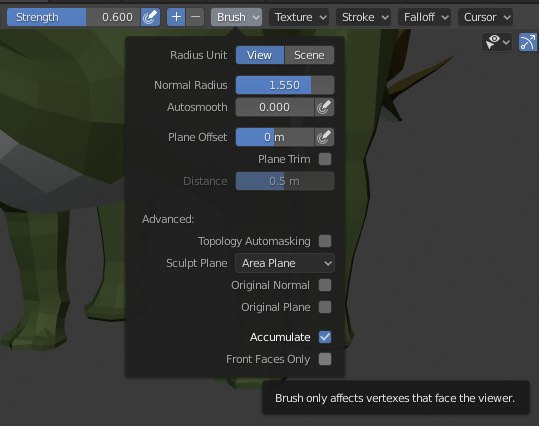Set Radius Unit to View
Screen dimensions: 539x426
point(260,55)
